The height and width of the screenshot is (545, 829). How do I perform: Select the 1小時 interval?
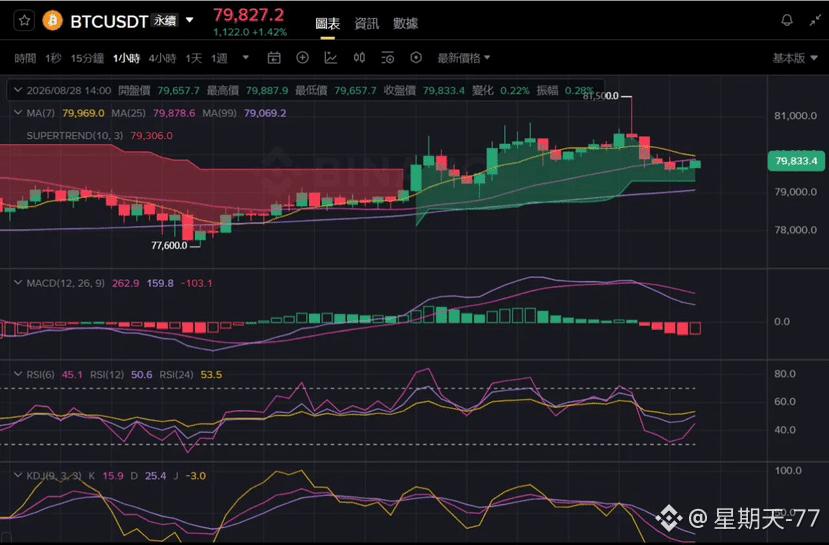coord(126,58)
